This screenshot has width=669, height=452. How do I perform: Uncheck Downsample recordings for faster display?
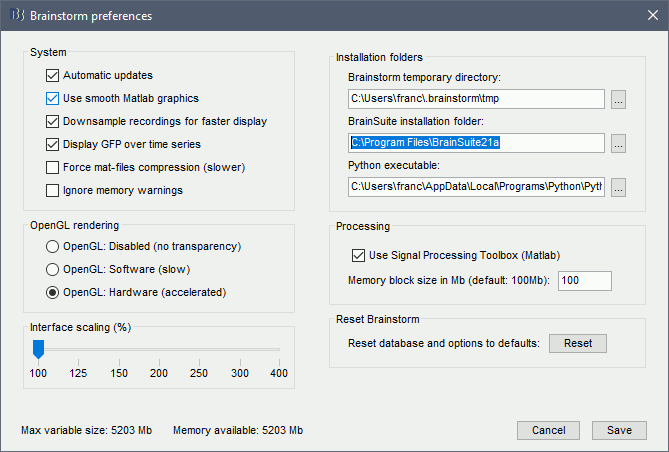coord(53,121)
